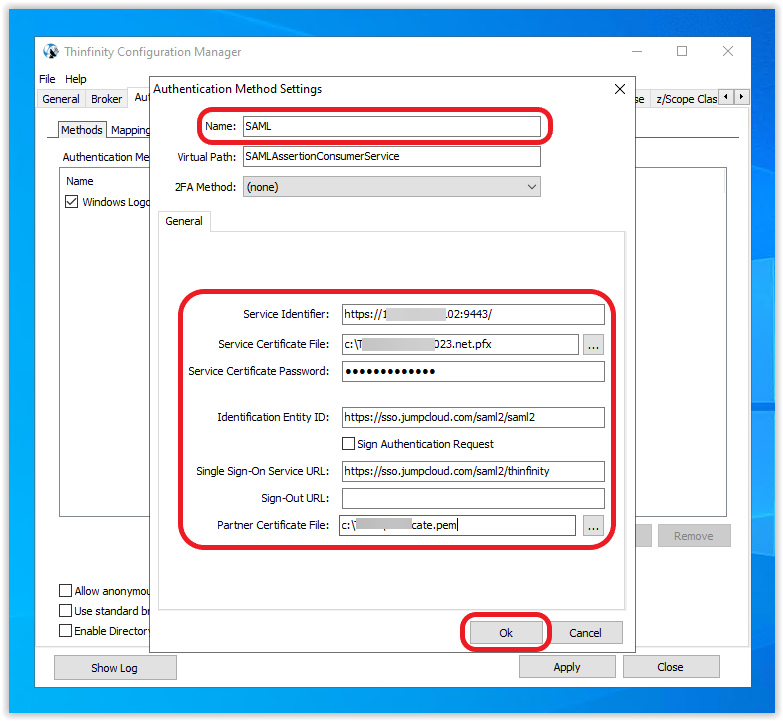Select the dialog's General tab

[184, 221]
